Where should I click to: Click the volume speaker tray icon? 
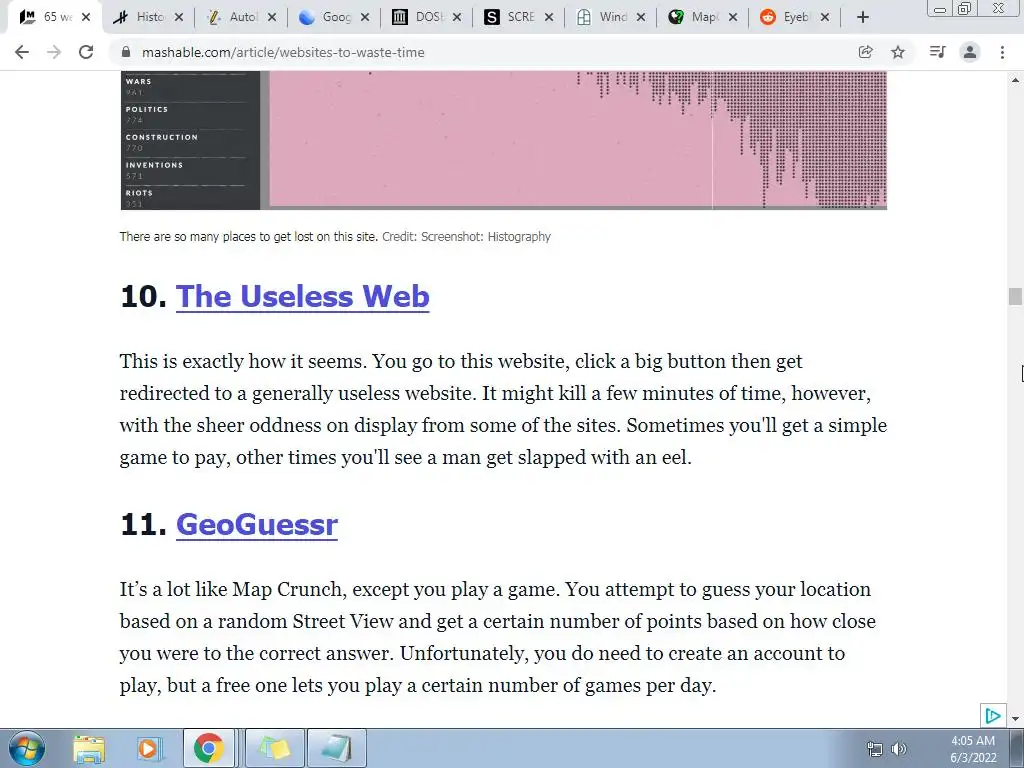pos(899,749)
